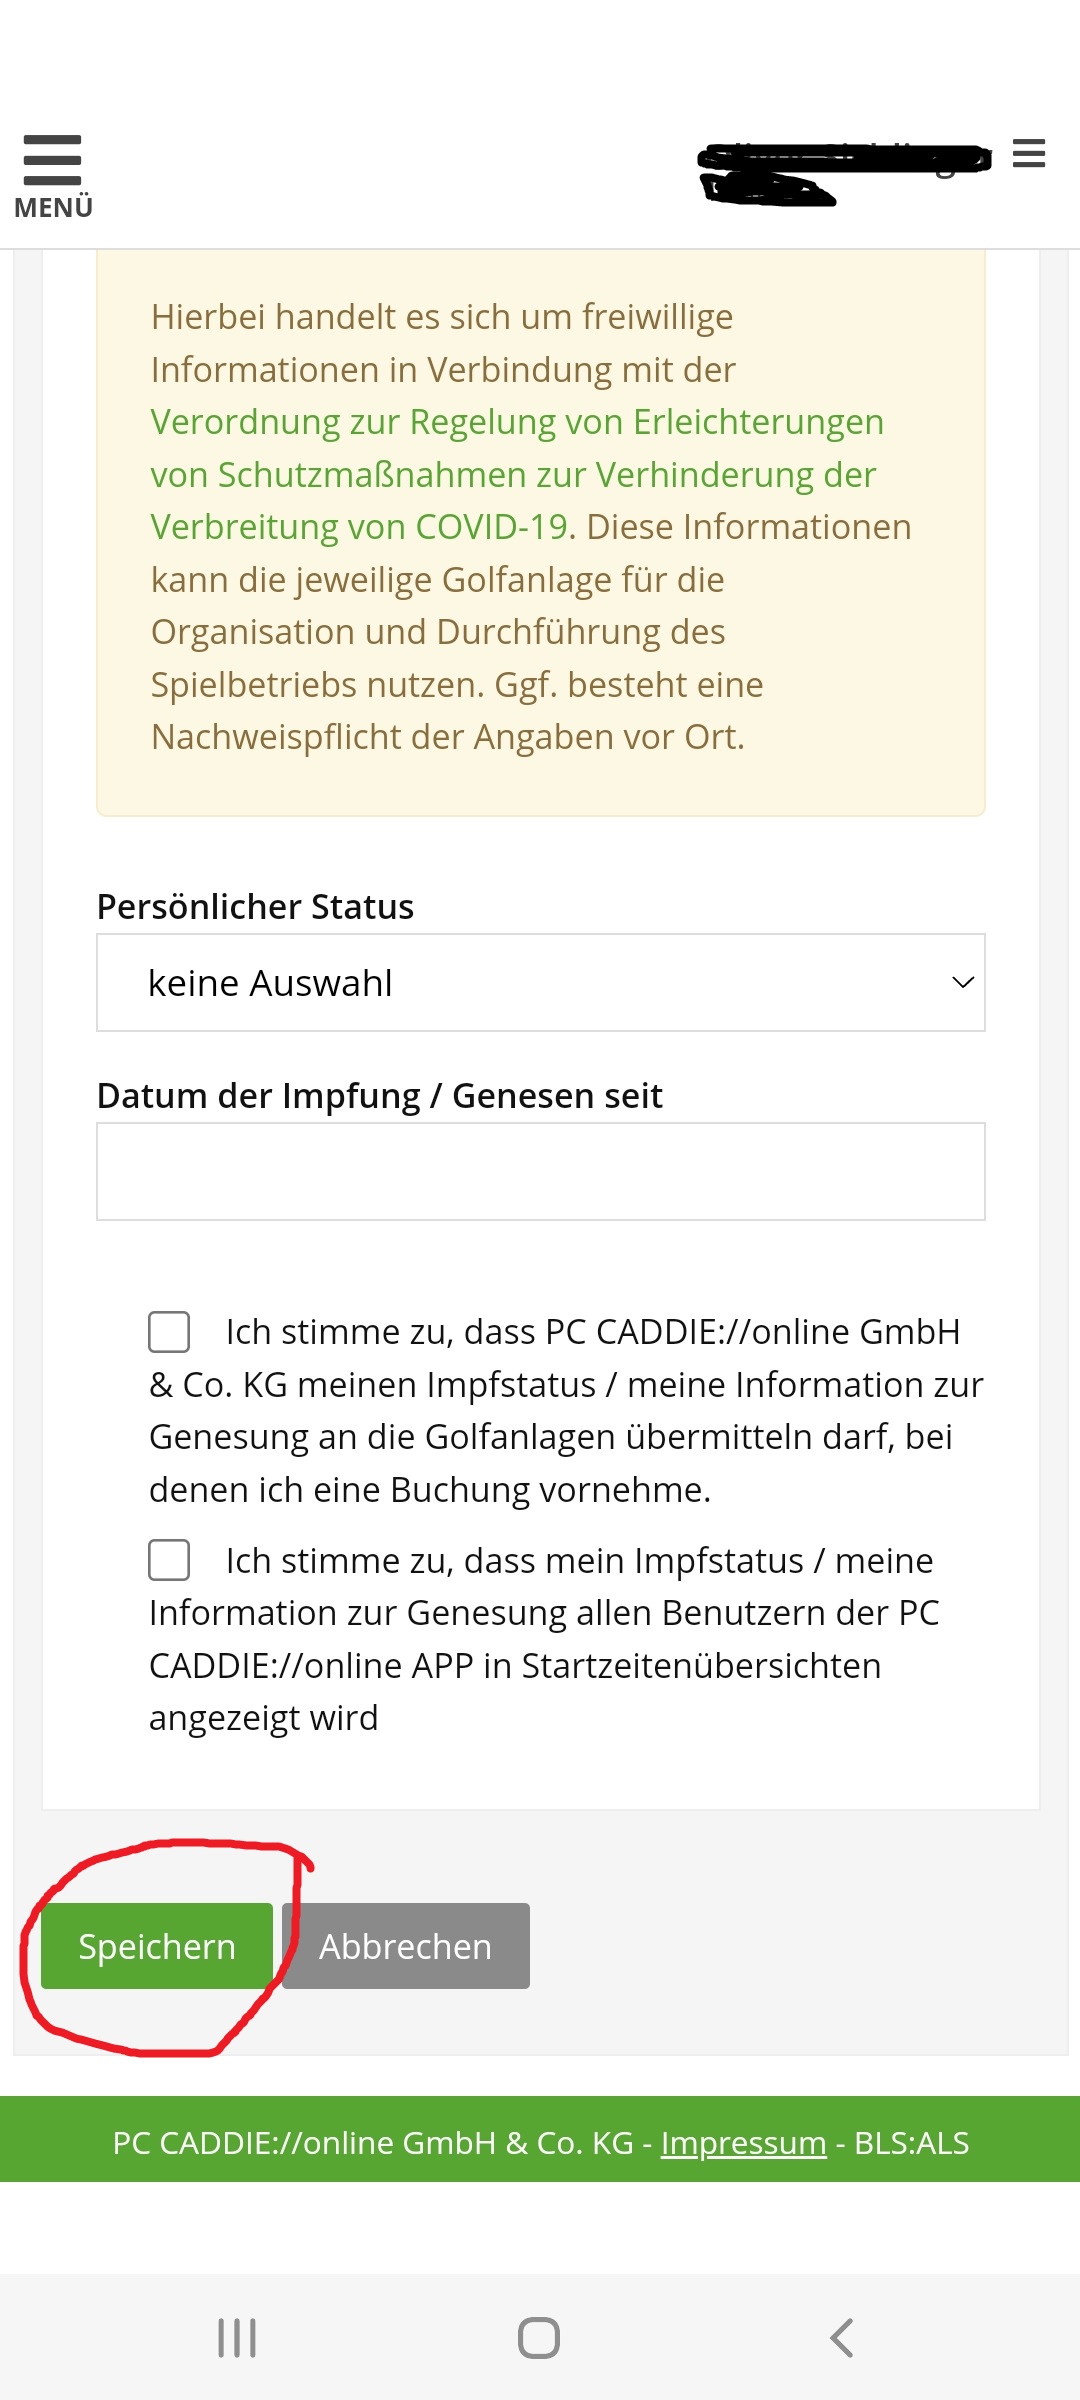1080x2400 pixels.
Task: Go back with Android back arrow
Action: coord(842,2338)
